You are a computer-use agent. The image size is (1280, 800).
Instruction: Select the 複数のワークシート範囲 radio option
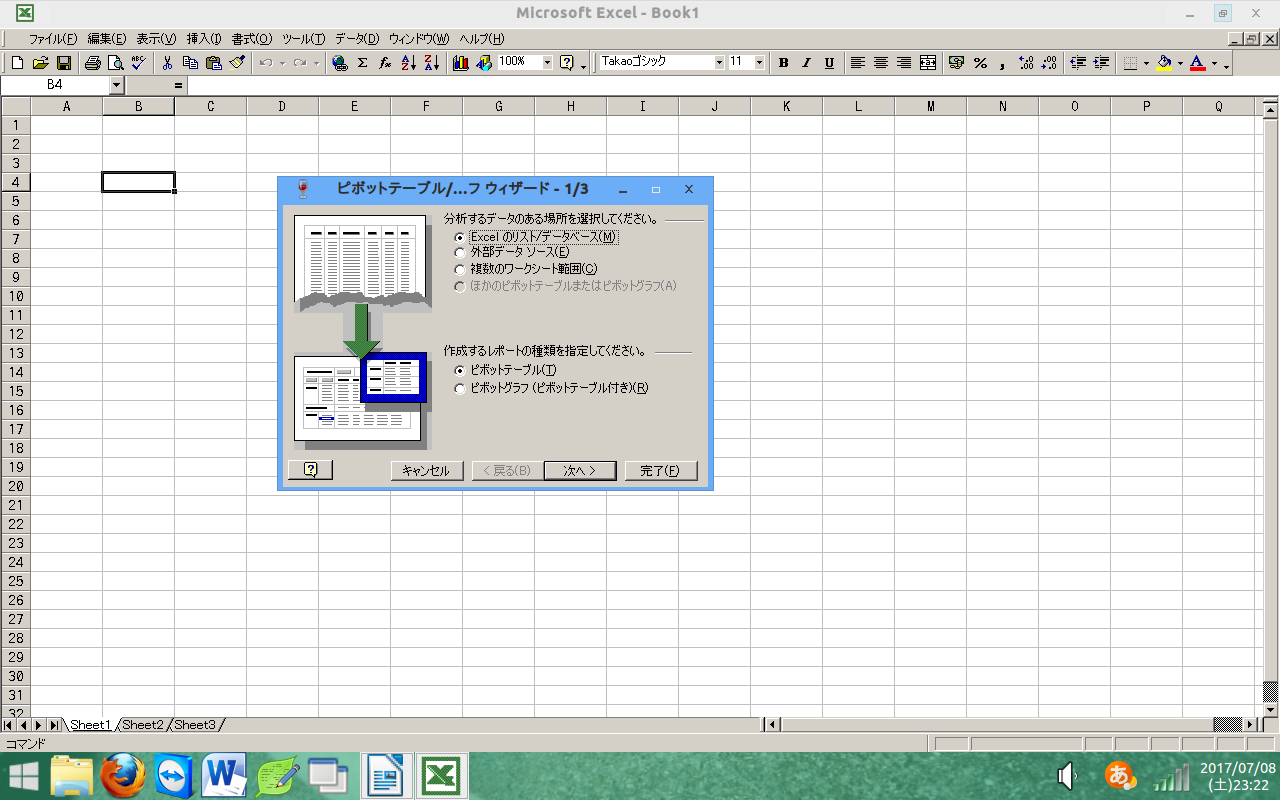coord(460,269)
